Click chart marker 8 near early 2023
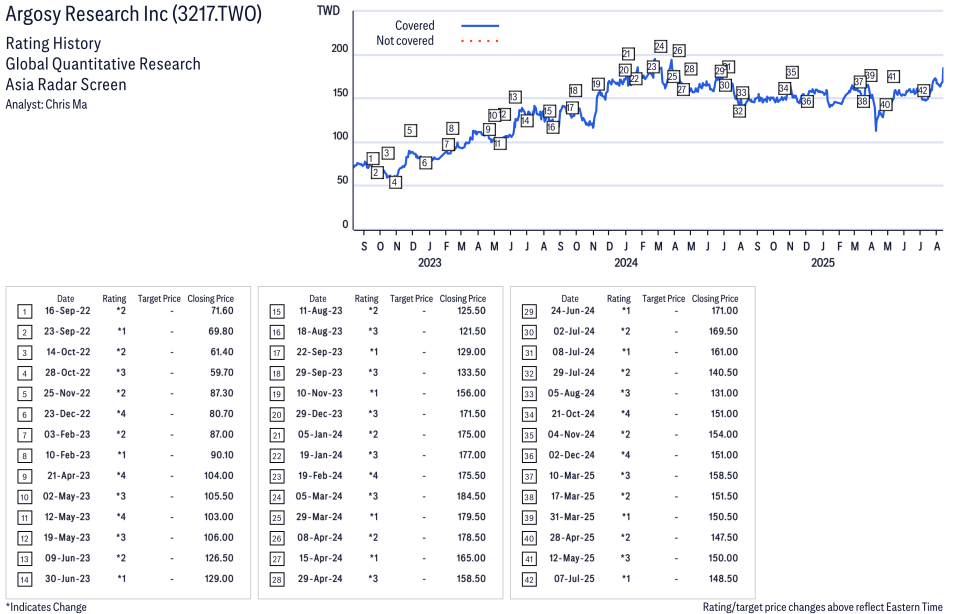The image size is (954, 614). 451,128
